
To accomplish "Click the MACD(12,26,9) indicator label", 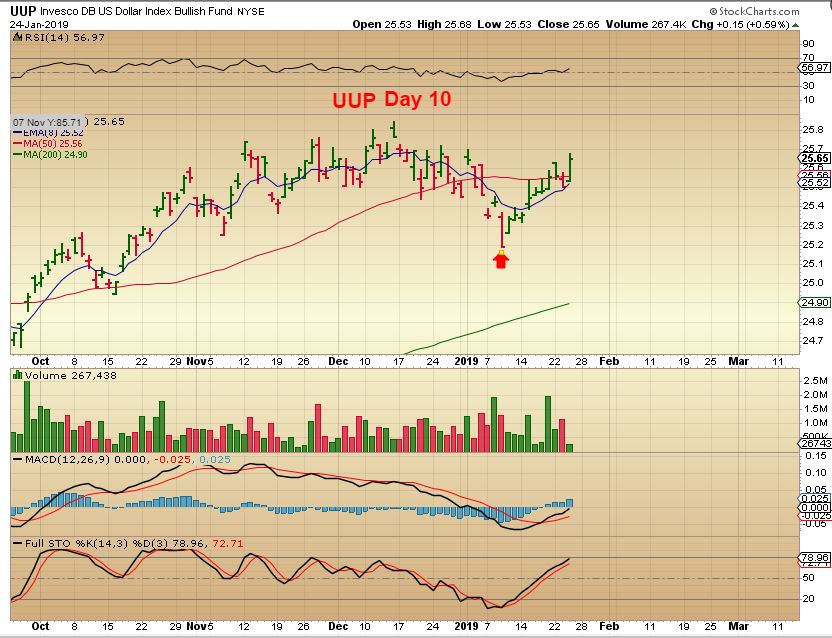I will [x=67, y=459].
